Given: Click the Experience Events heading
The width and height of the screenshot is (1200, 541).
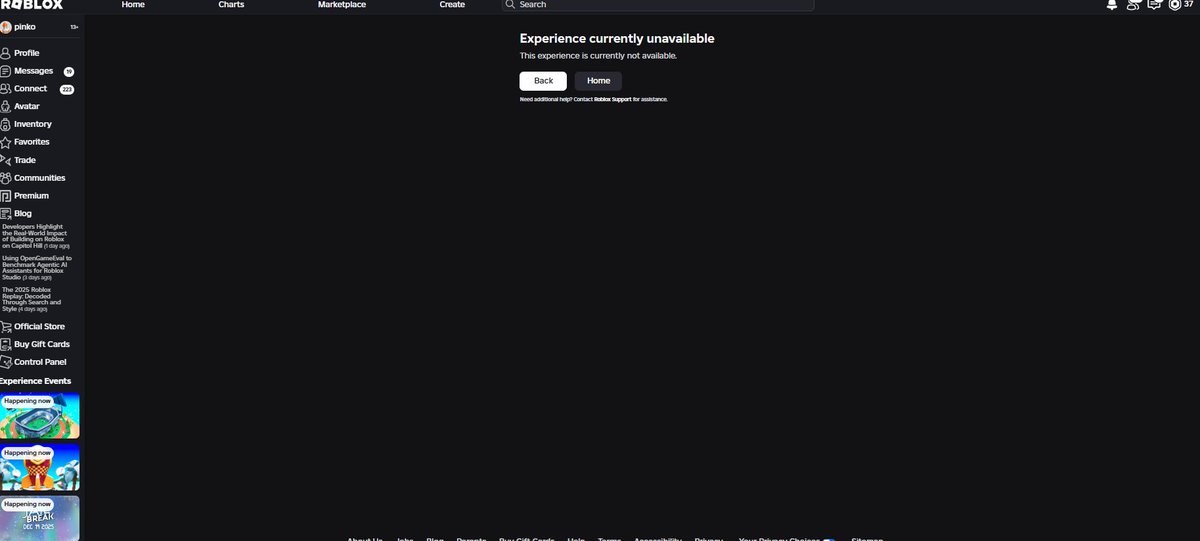Looking at the screenshot, I should (35, 381).
